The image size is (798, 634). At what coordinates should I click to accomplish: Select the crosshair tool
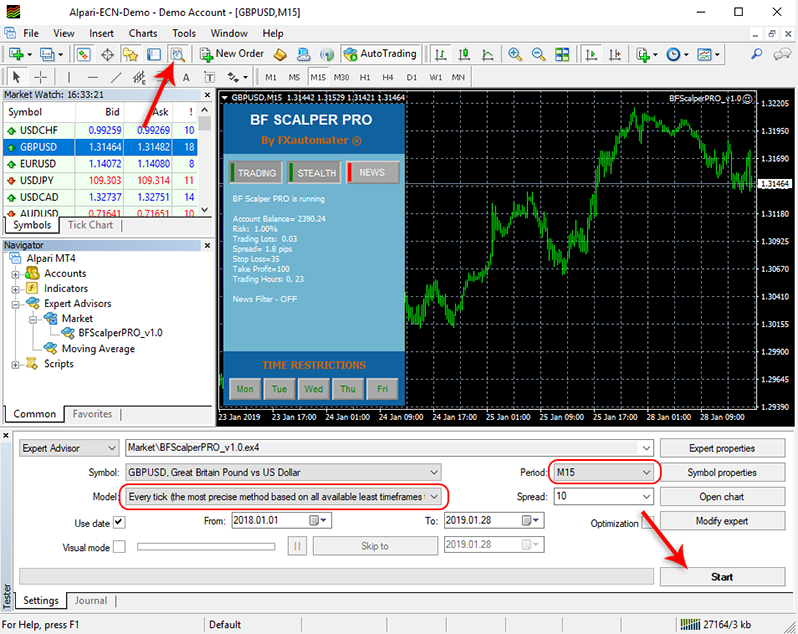40,77
